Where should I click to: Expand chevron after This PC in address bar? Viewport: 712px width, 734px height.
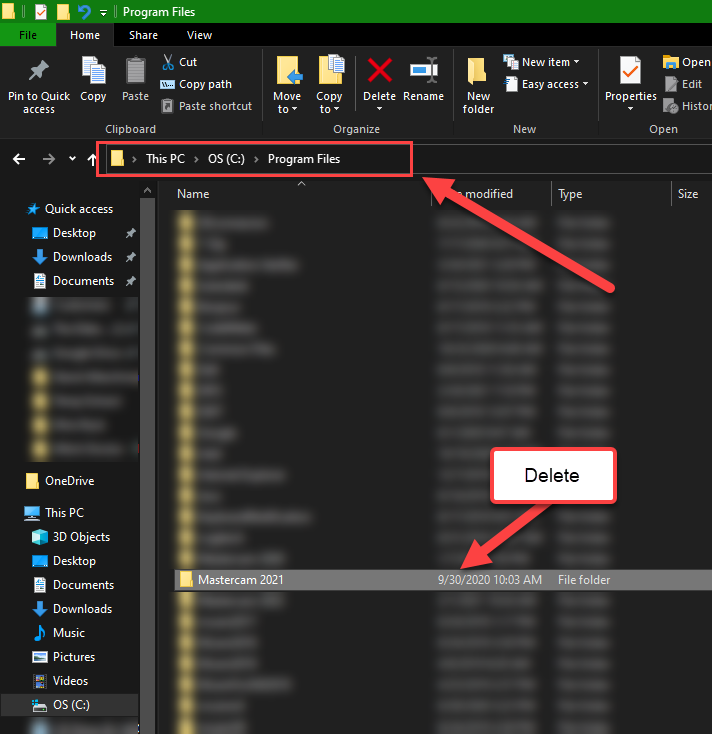[x=197, y=159]
